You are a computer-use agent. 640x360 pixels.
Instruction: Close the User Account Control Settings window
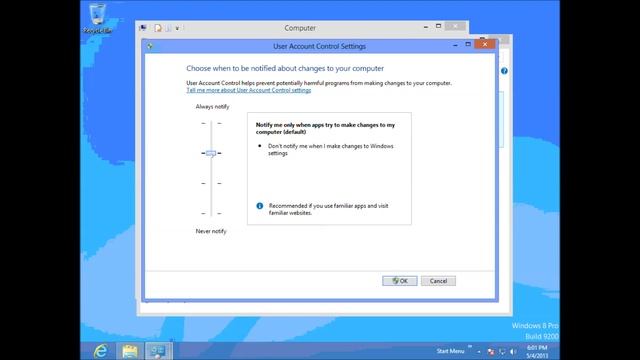(x=485, y=44)
